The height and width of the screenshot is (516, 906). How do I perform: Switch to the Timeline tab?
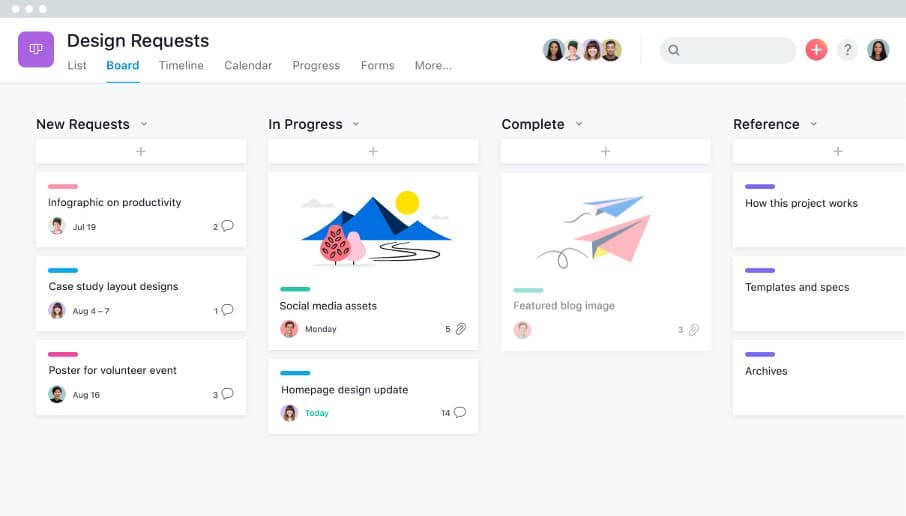pyautogui.click(x=181, y=66)
